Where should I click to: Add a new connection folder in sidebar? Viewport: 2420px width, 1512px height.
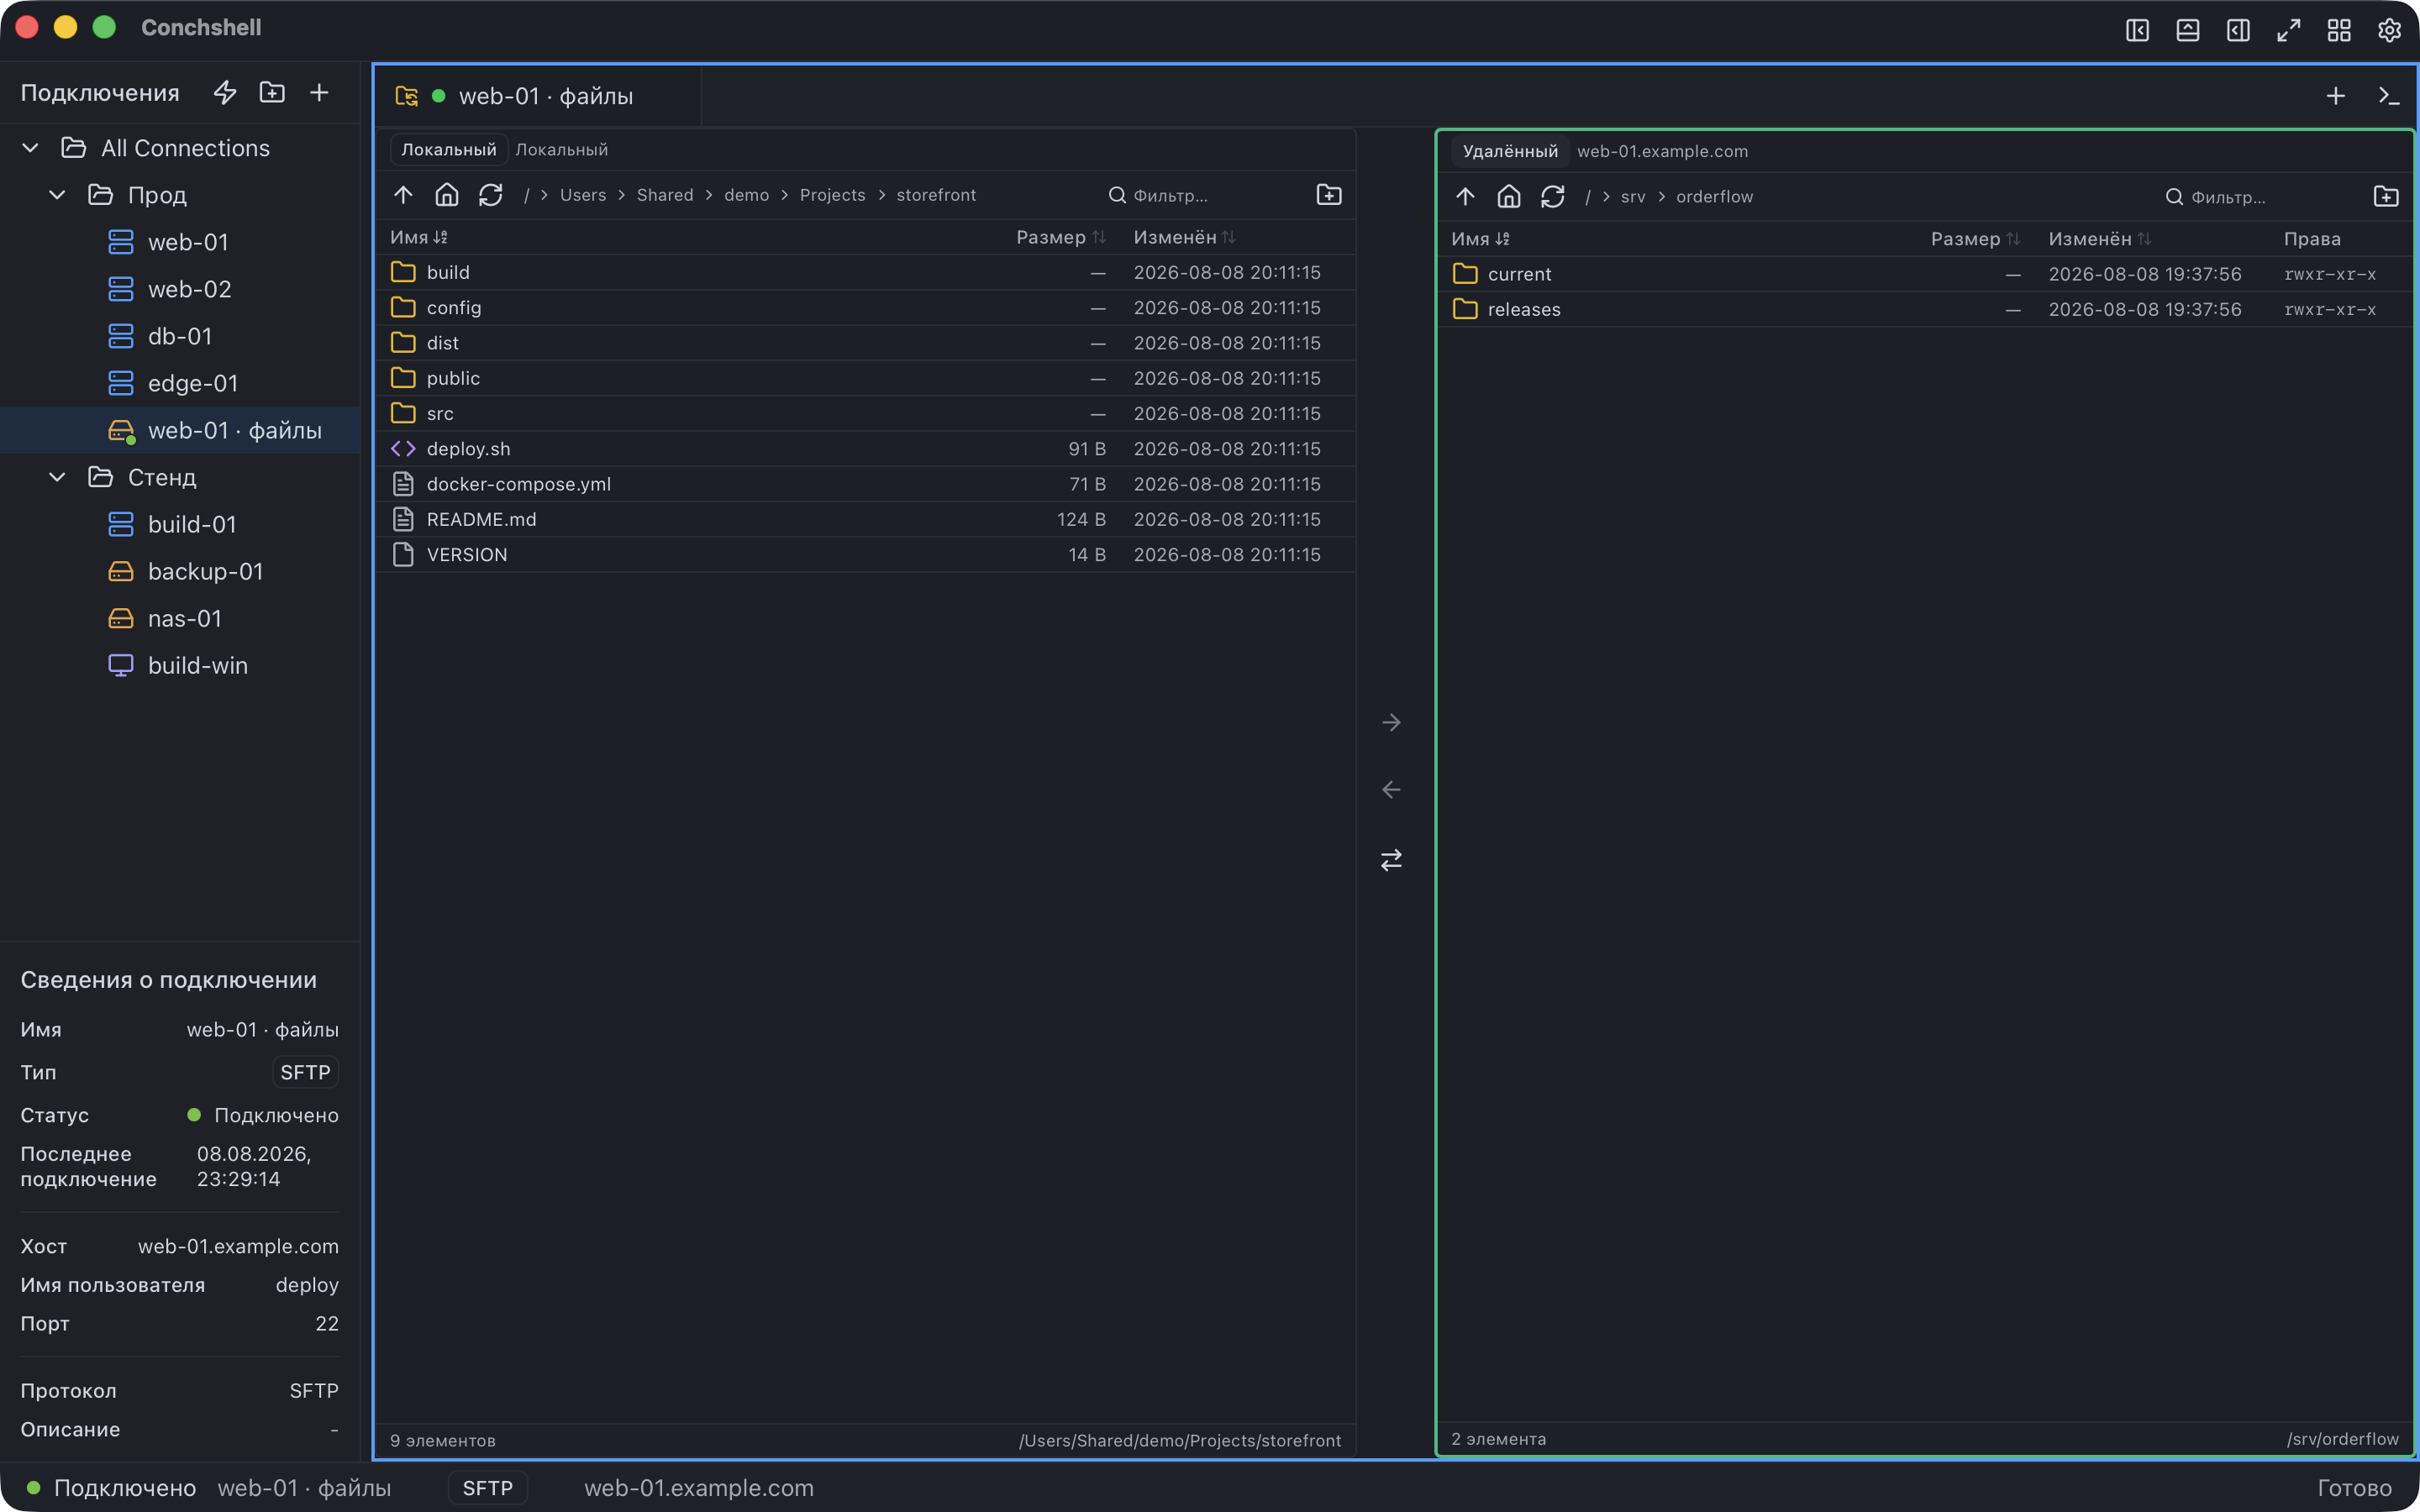point(272,93)
